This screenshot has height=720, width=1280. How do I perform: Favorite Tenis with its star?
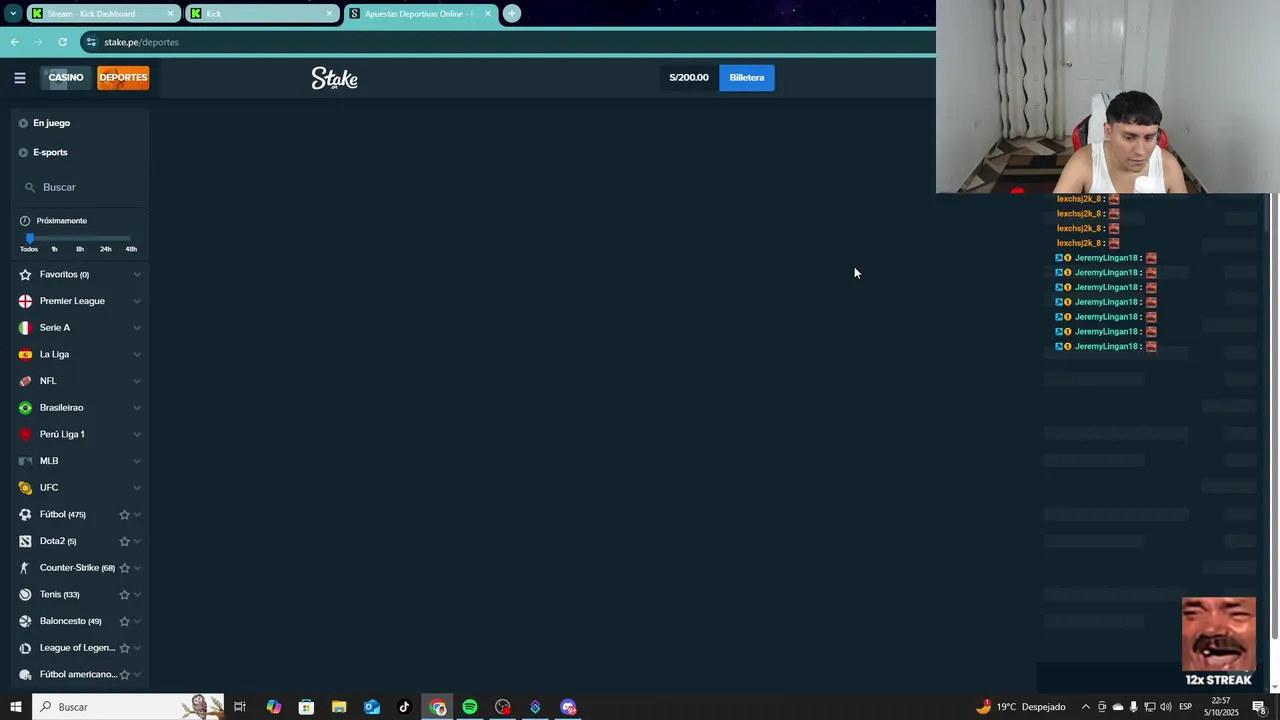[124, 595]
